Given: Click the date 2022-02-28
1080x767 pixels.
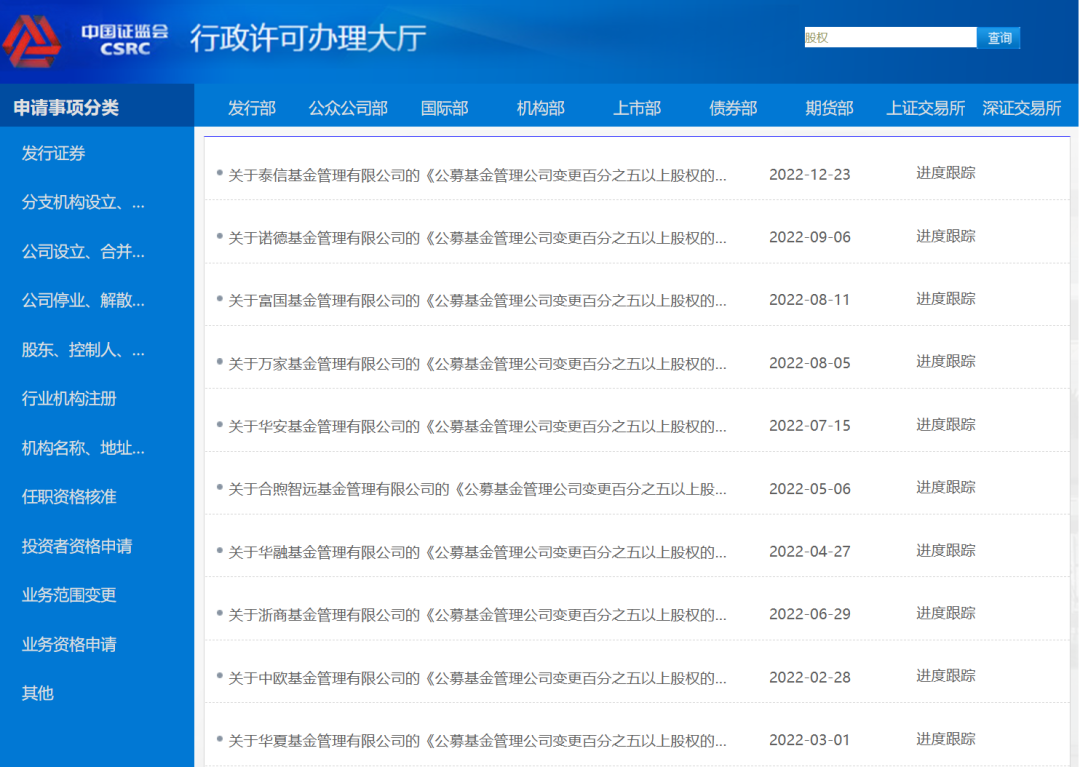Looking at the screenshot, I should click(810, 677).
